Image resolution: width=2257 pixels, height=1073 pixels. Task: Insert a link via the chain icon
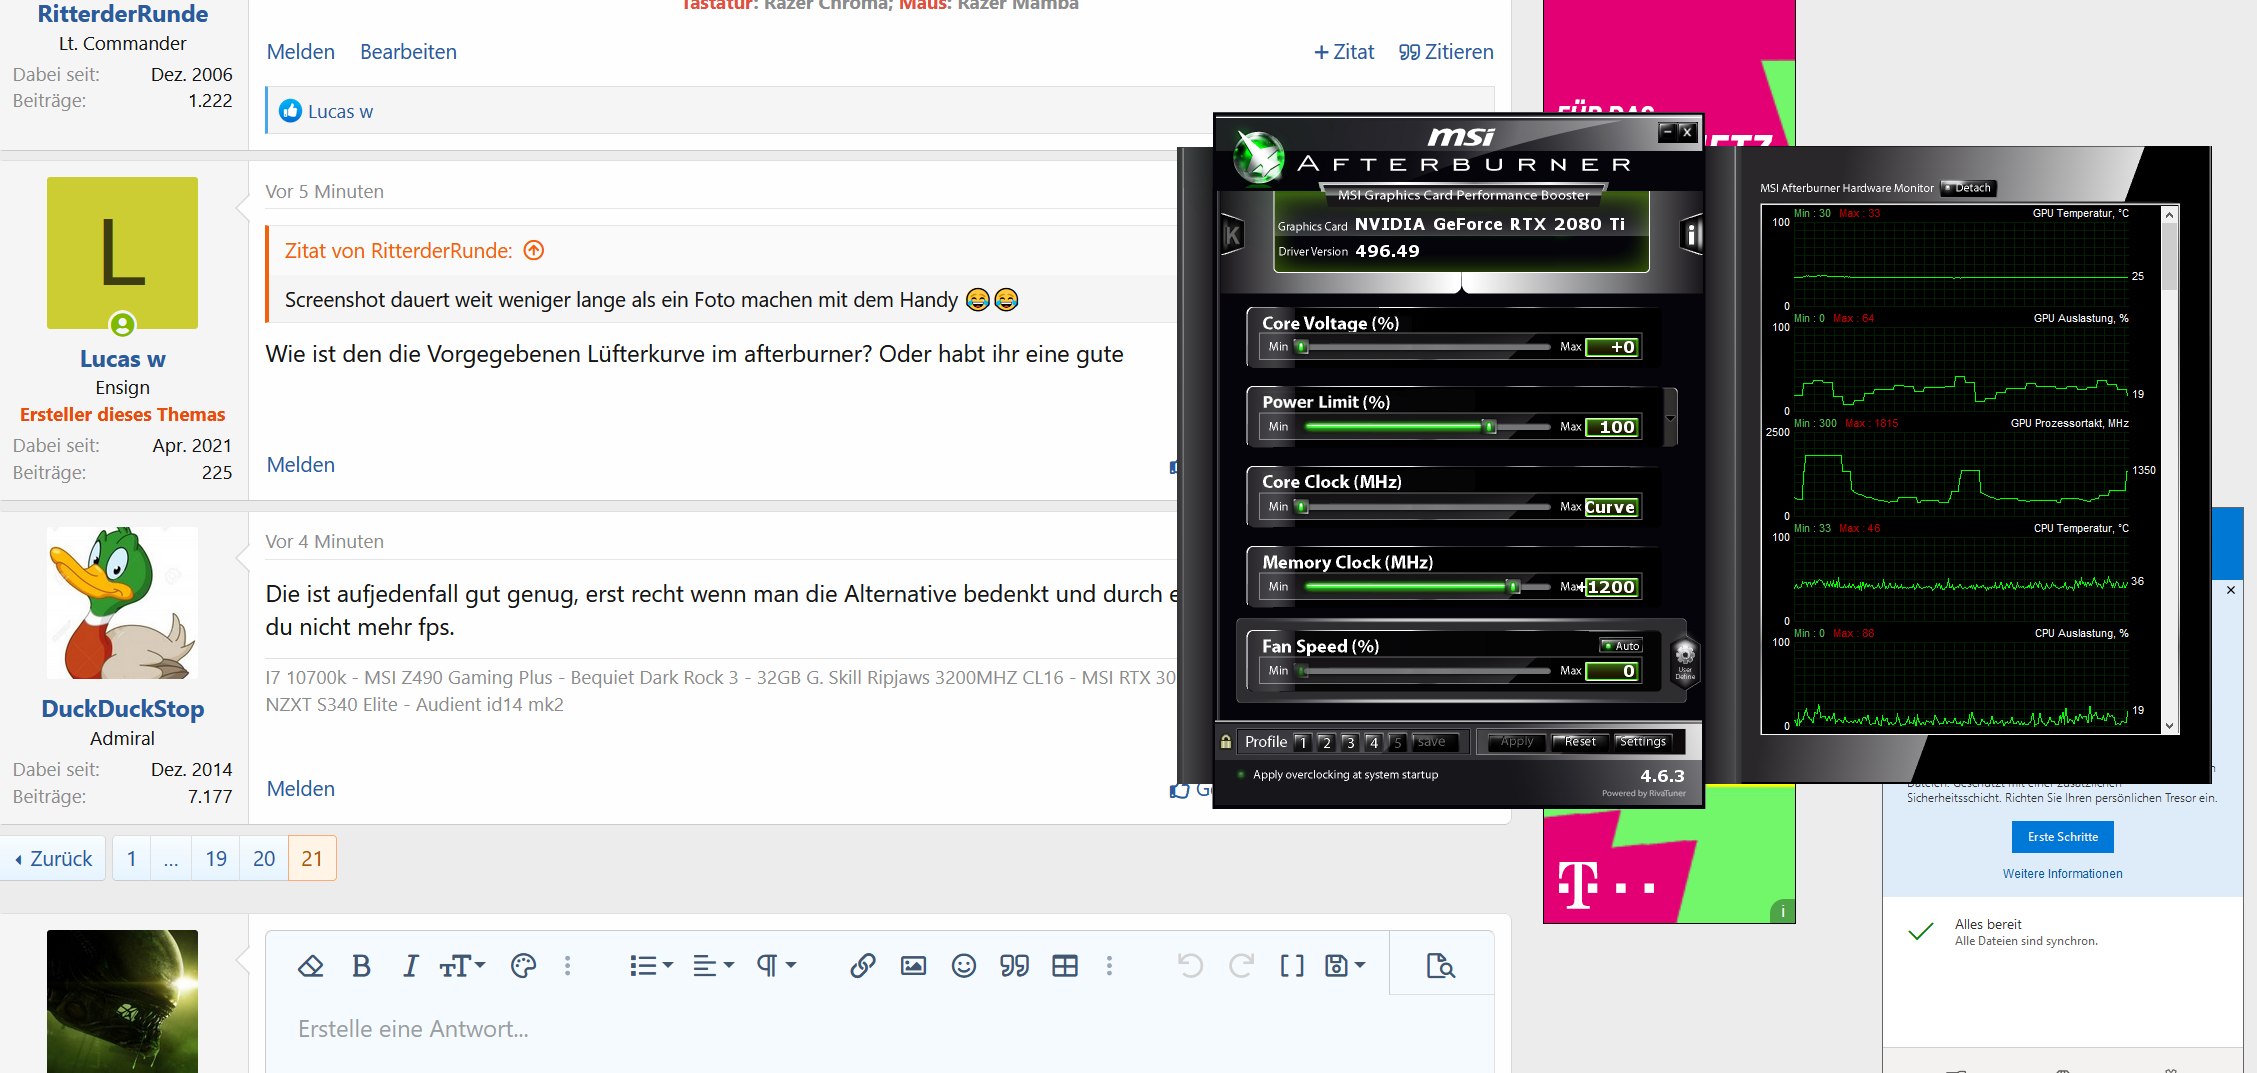tap(862, 965)
